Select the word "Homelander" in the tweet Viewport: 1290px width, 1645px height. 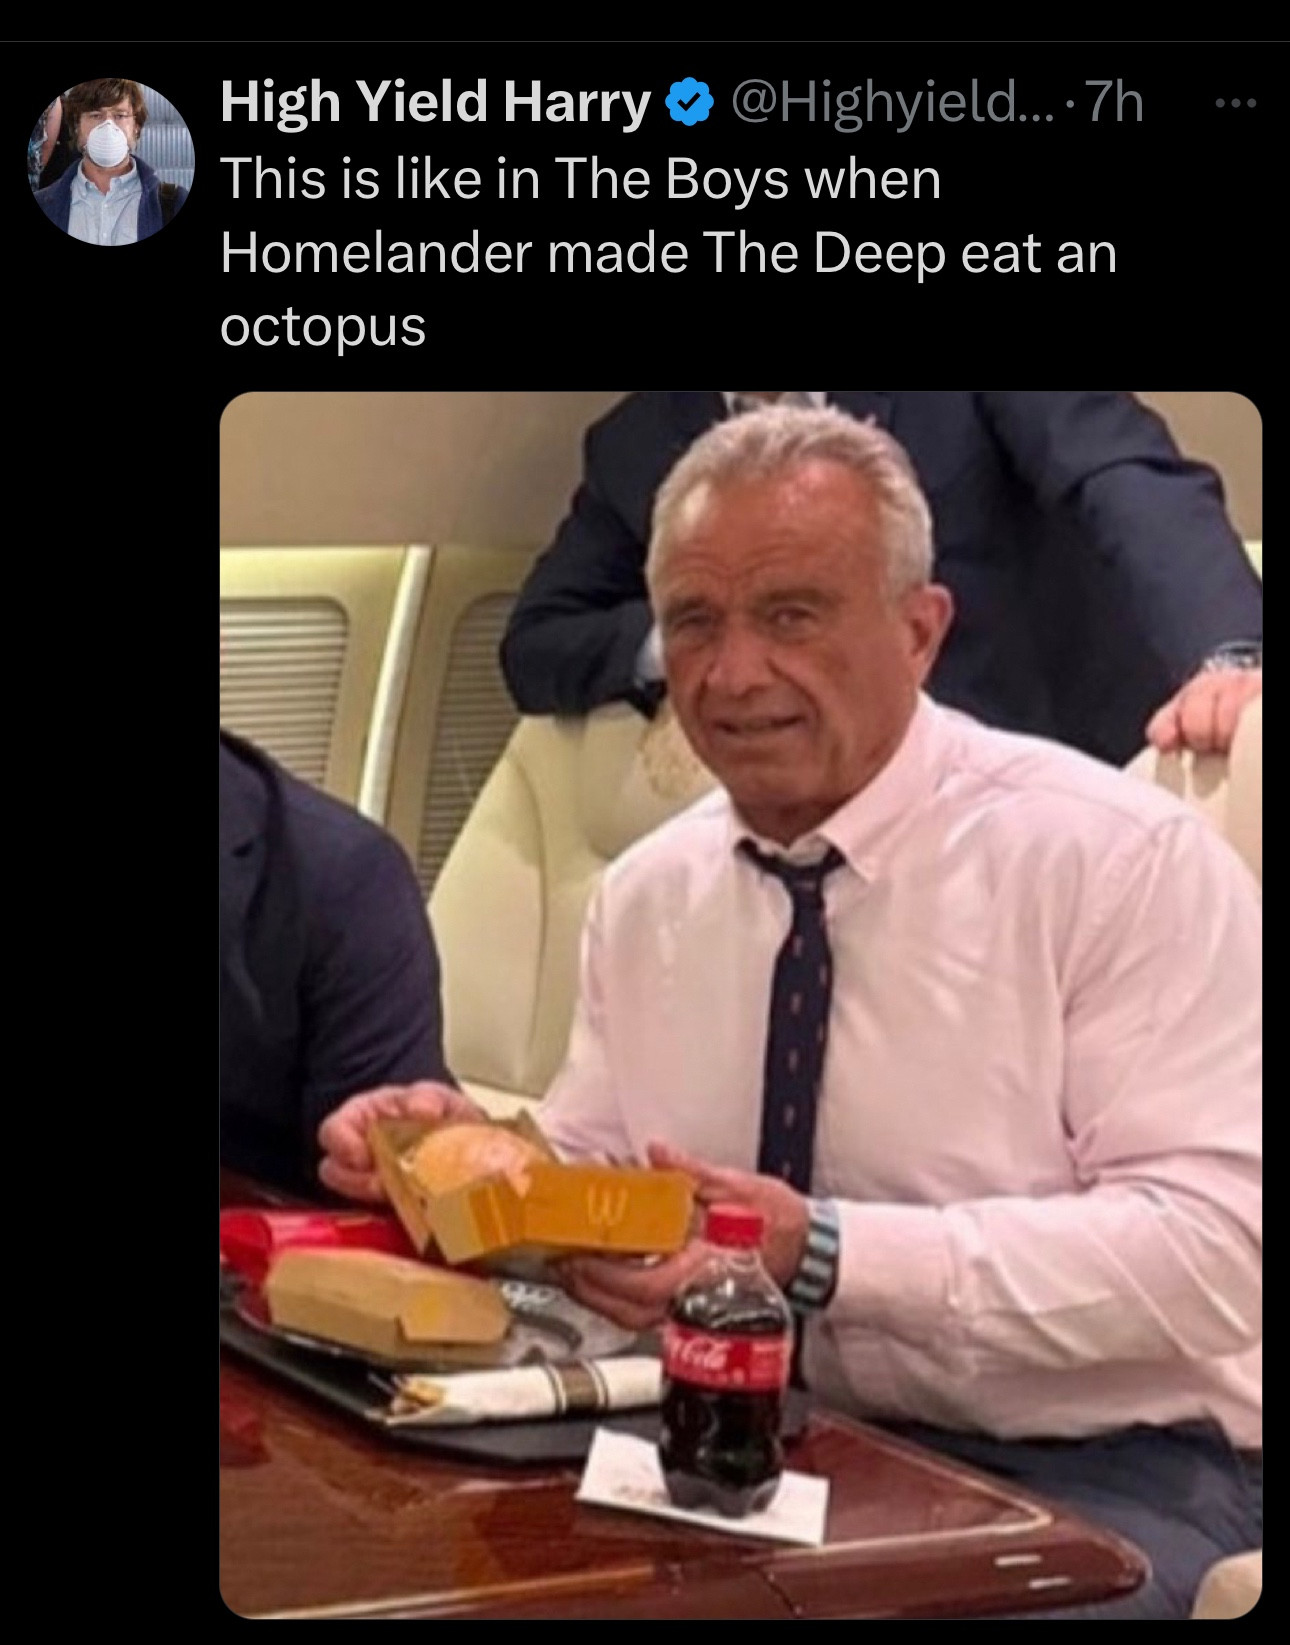click(x=376, y=253)
